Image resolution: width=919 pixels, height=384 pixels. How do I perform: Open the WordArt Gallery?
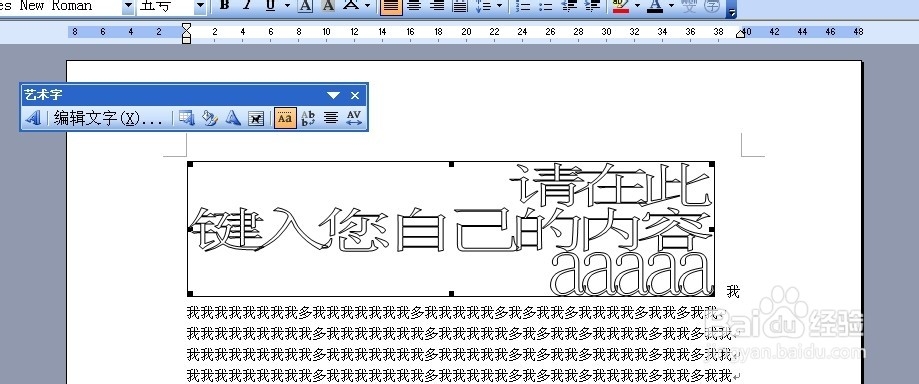pyautogui.click(x=186, y=118)
